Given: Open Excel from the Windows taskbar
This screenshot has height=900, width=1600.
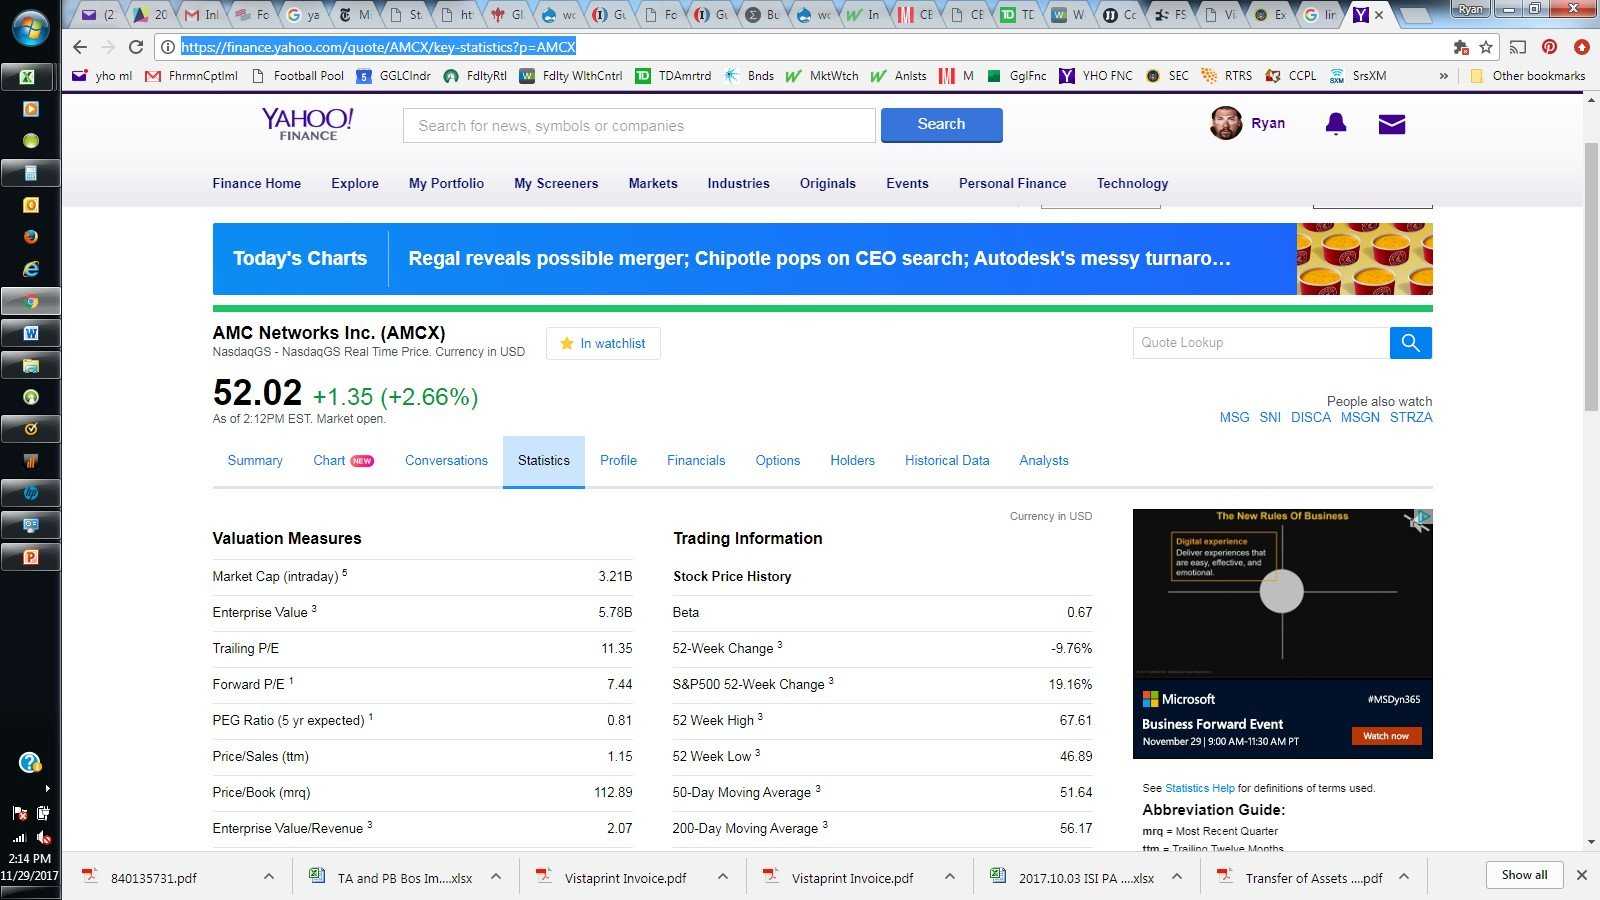Looking at the screenshot, I should (30, 77).
